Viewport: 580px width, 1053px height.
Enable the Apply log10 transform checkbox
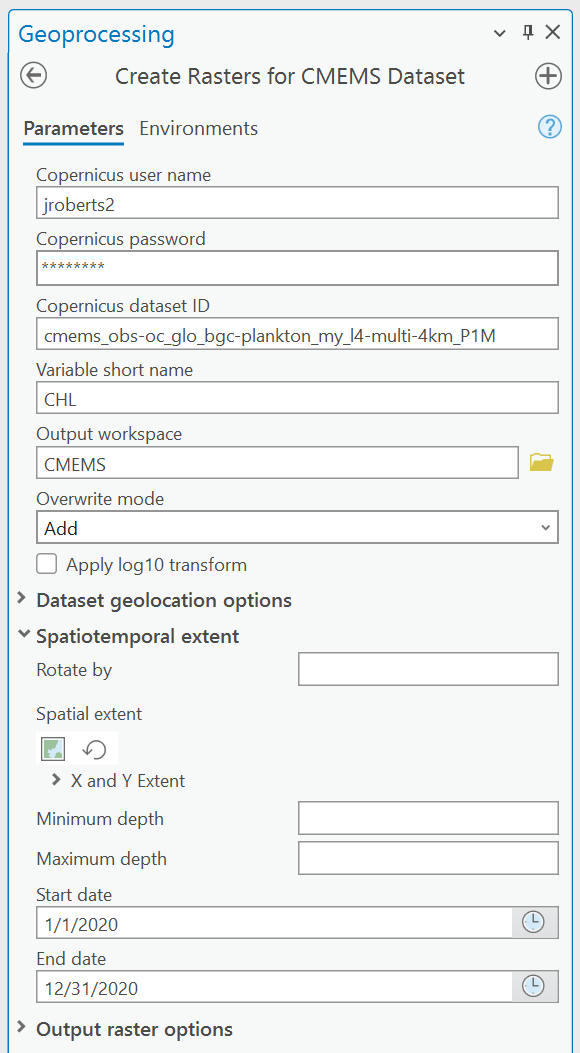click(46, 564)
